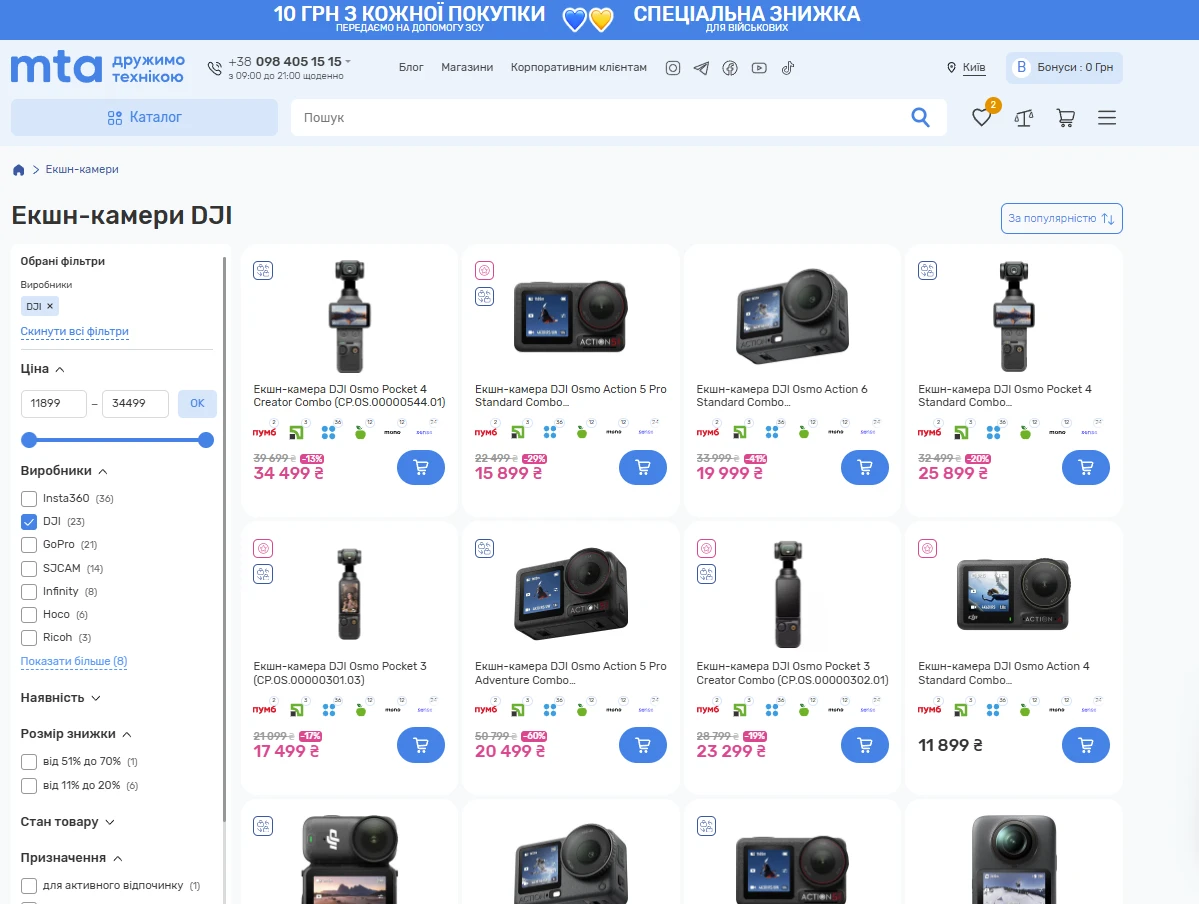Click the minimum price slider handle

(x=29, y=440)
